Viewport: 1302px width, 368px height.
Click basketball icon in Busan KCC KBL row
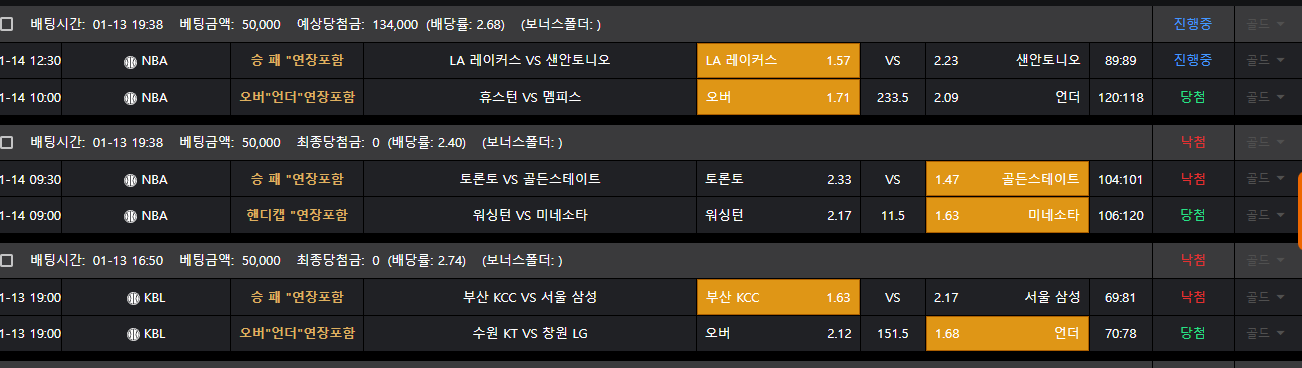[x=134, y=298]
